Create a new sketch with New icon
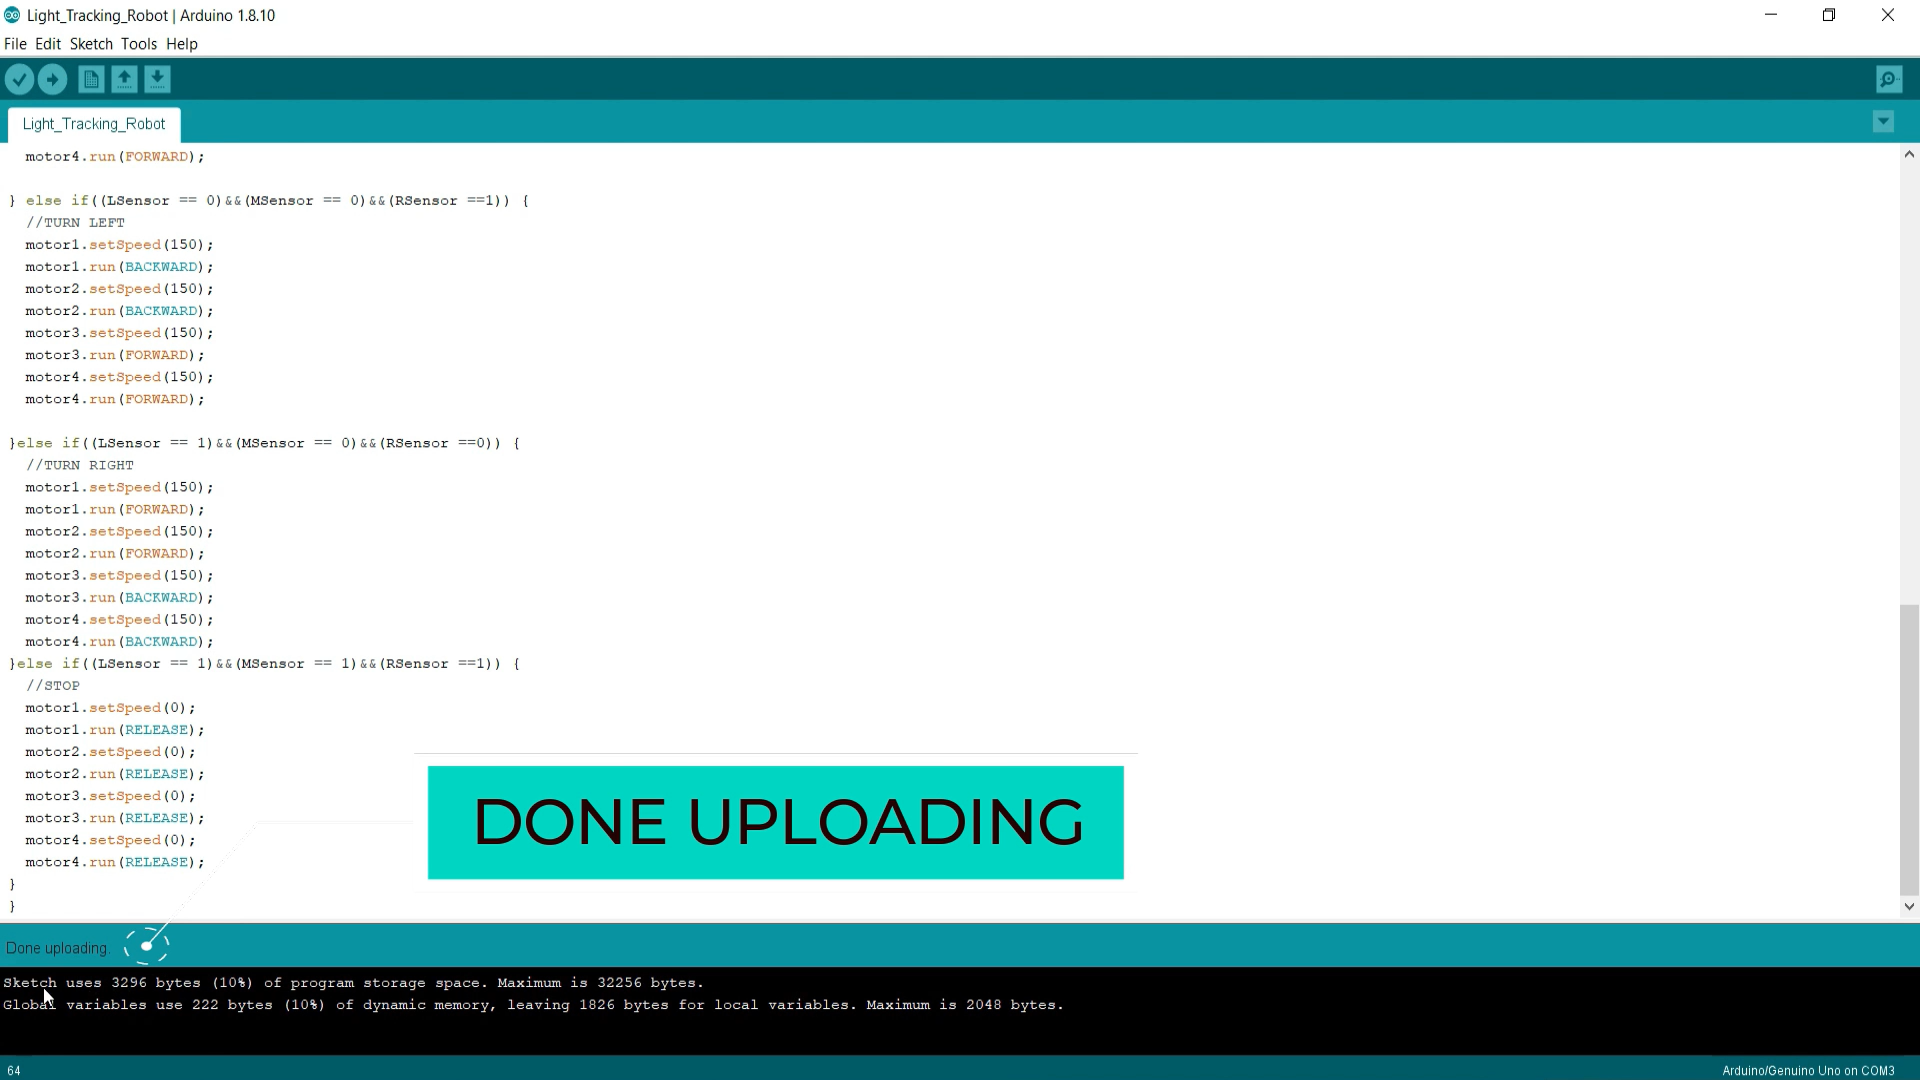Image resolution: width=1920 pixels, height=1080 pixels. 91,79
